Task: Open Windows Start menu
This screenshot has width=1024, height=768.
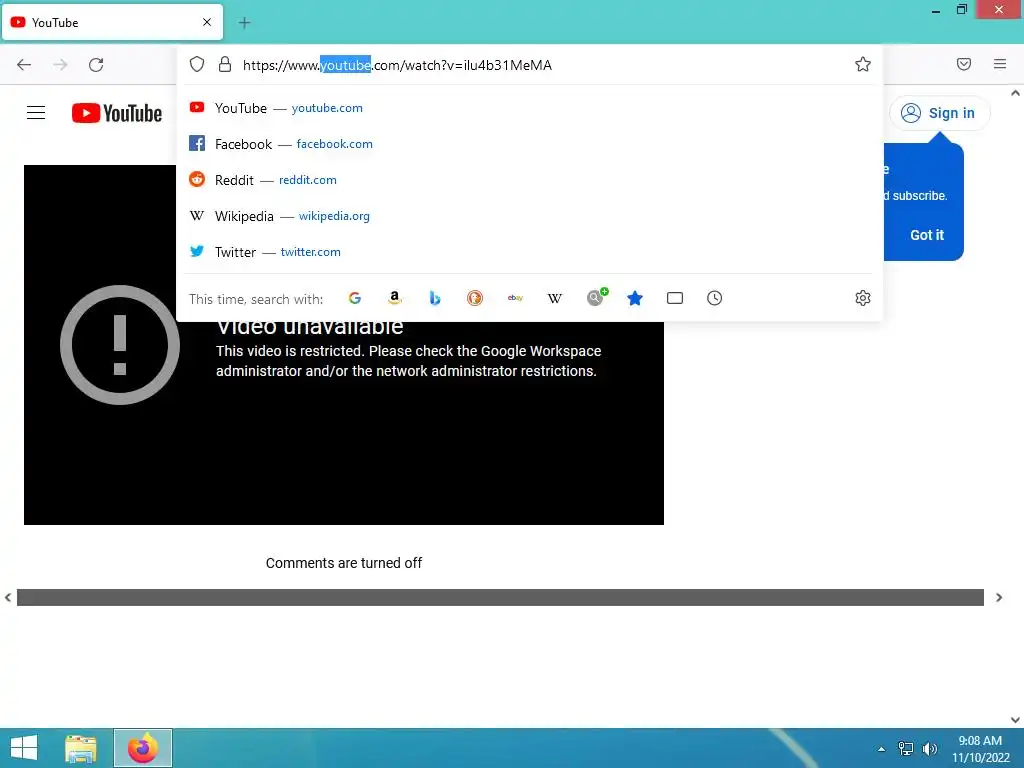Action: [24, 748]
